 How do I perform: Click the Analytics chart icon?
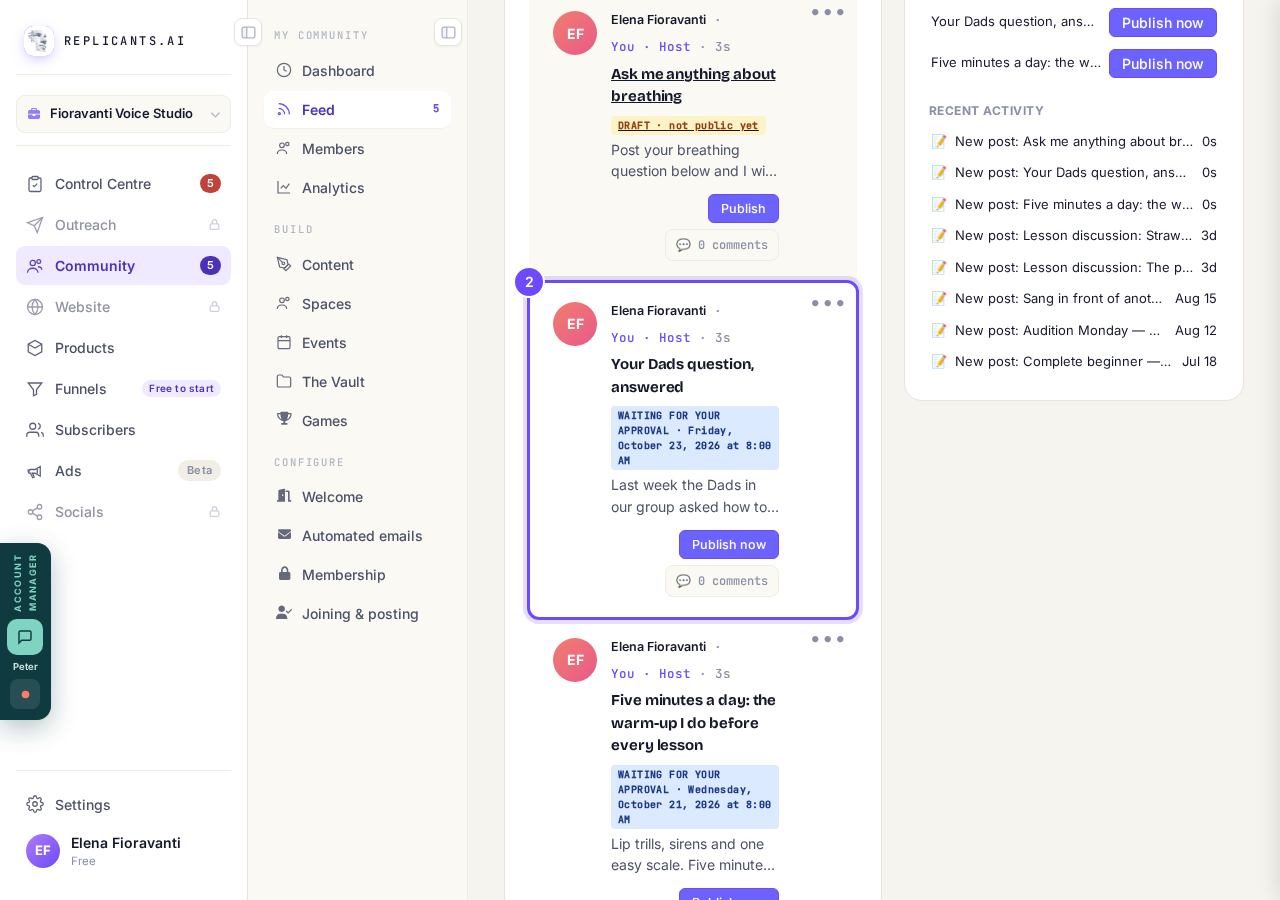(x=284, y=187)
